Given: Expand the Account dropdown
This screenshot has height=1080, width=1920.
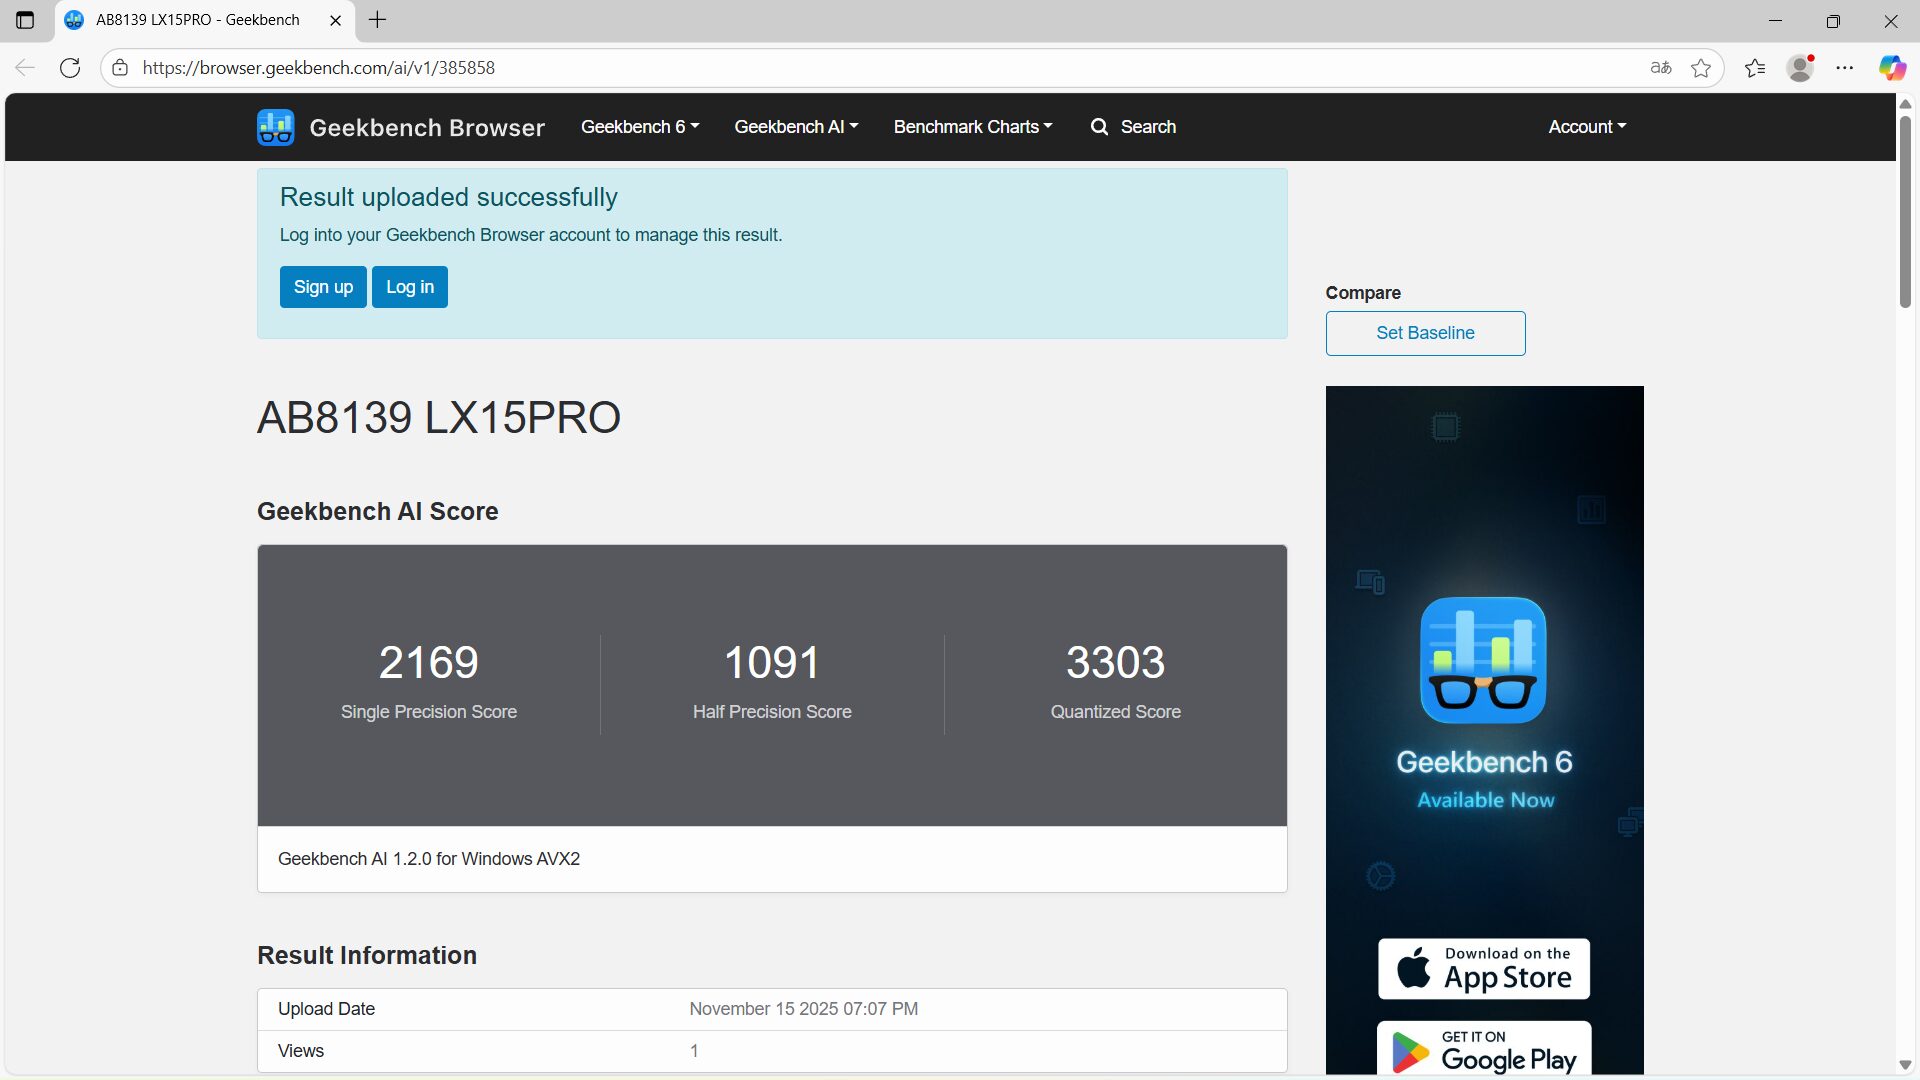Looking at the screenshot, I should pos(1586,127).
